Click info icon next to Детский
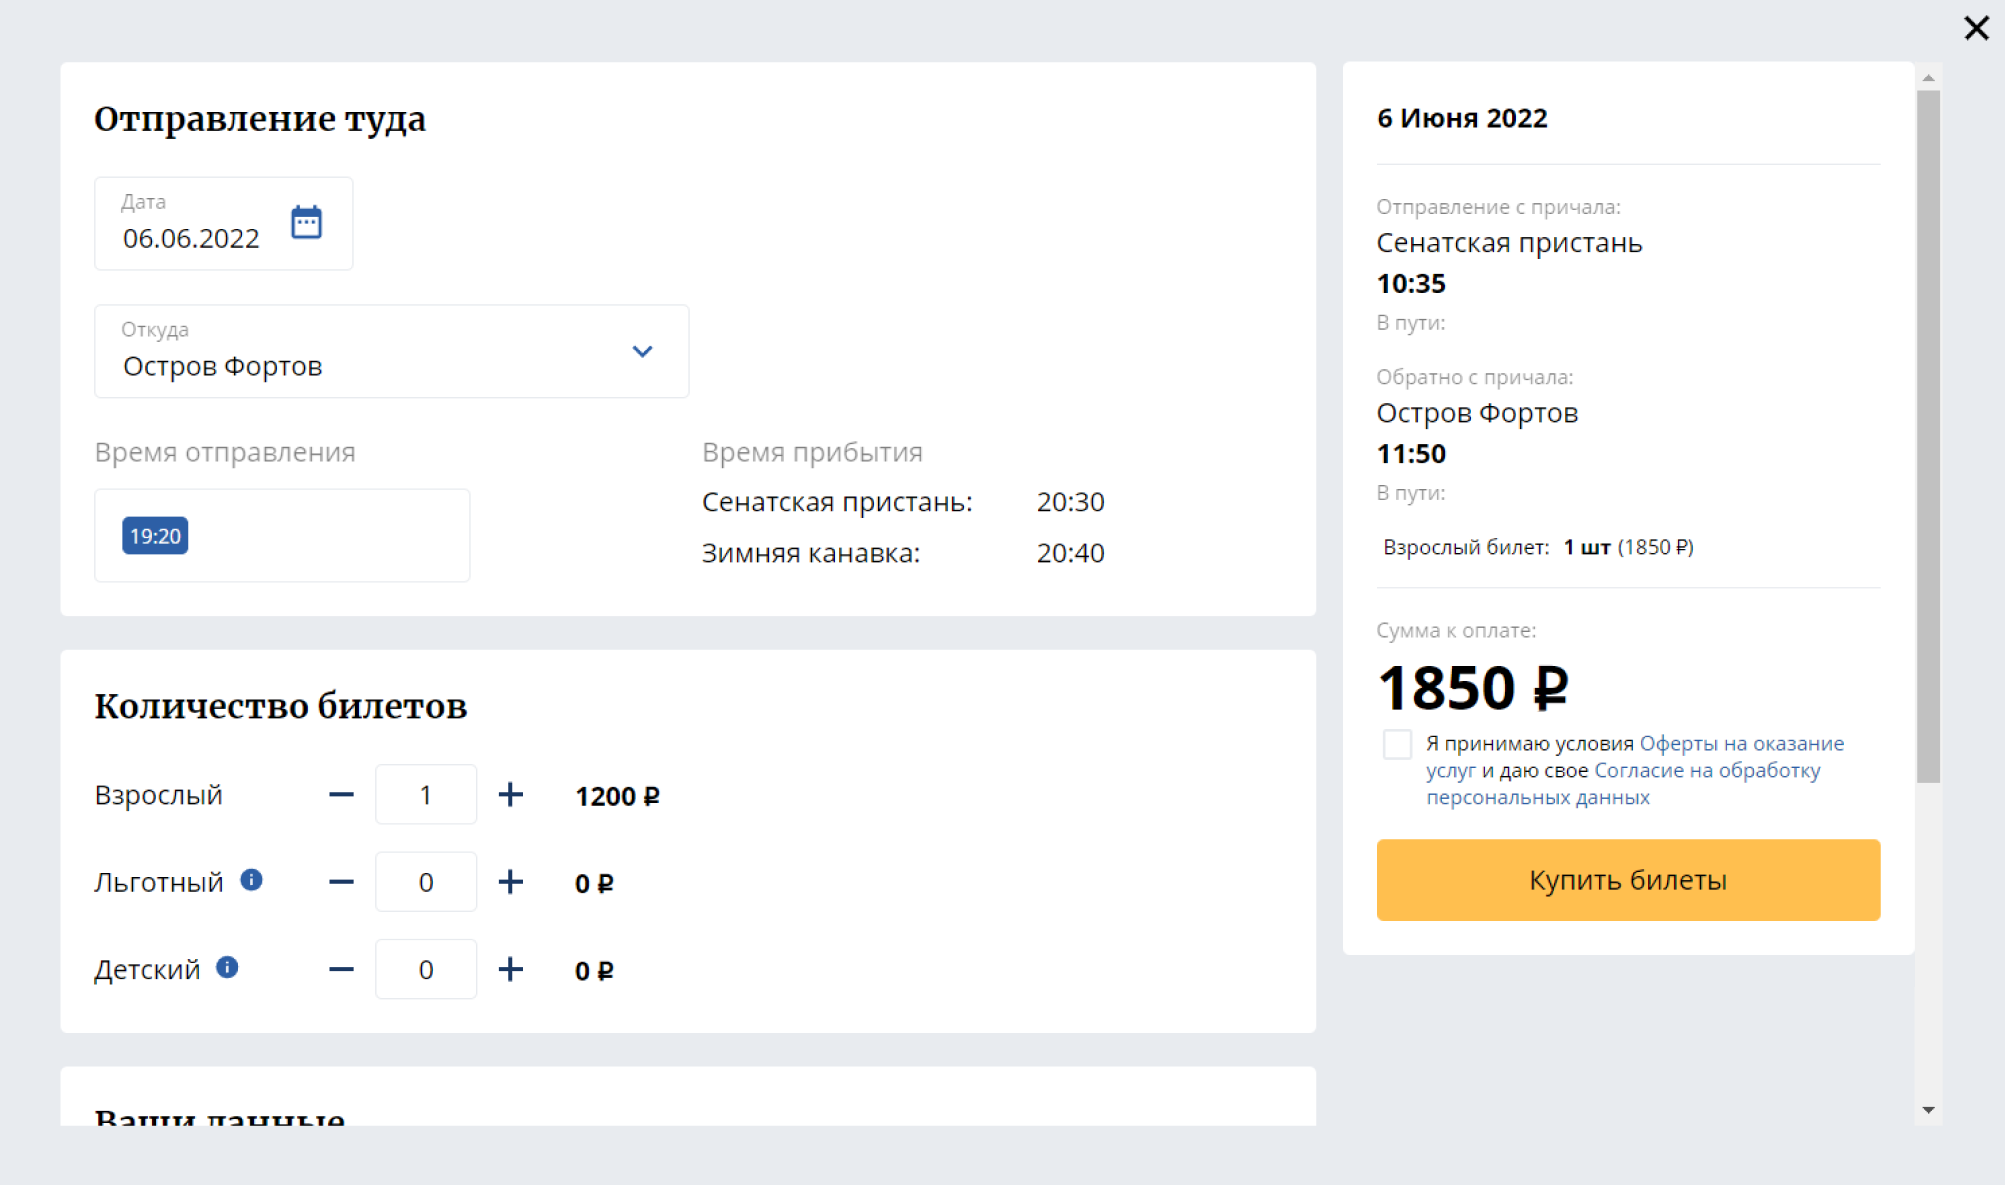The width and height of the screenshot is (2005, 1185). (x=228, y=967)
